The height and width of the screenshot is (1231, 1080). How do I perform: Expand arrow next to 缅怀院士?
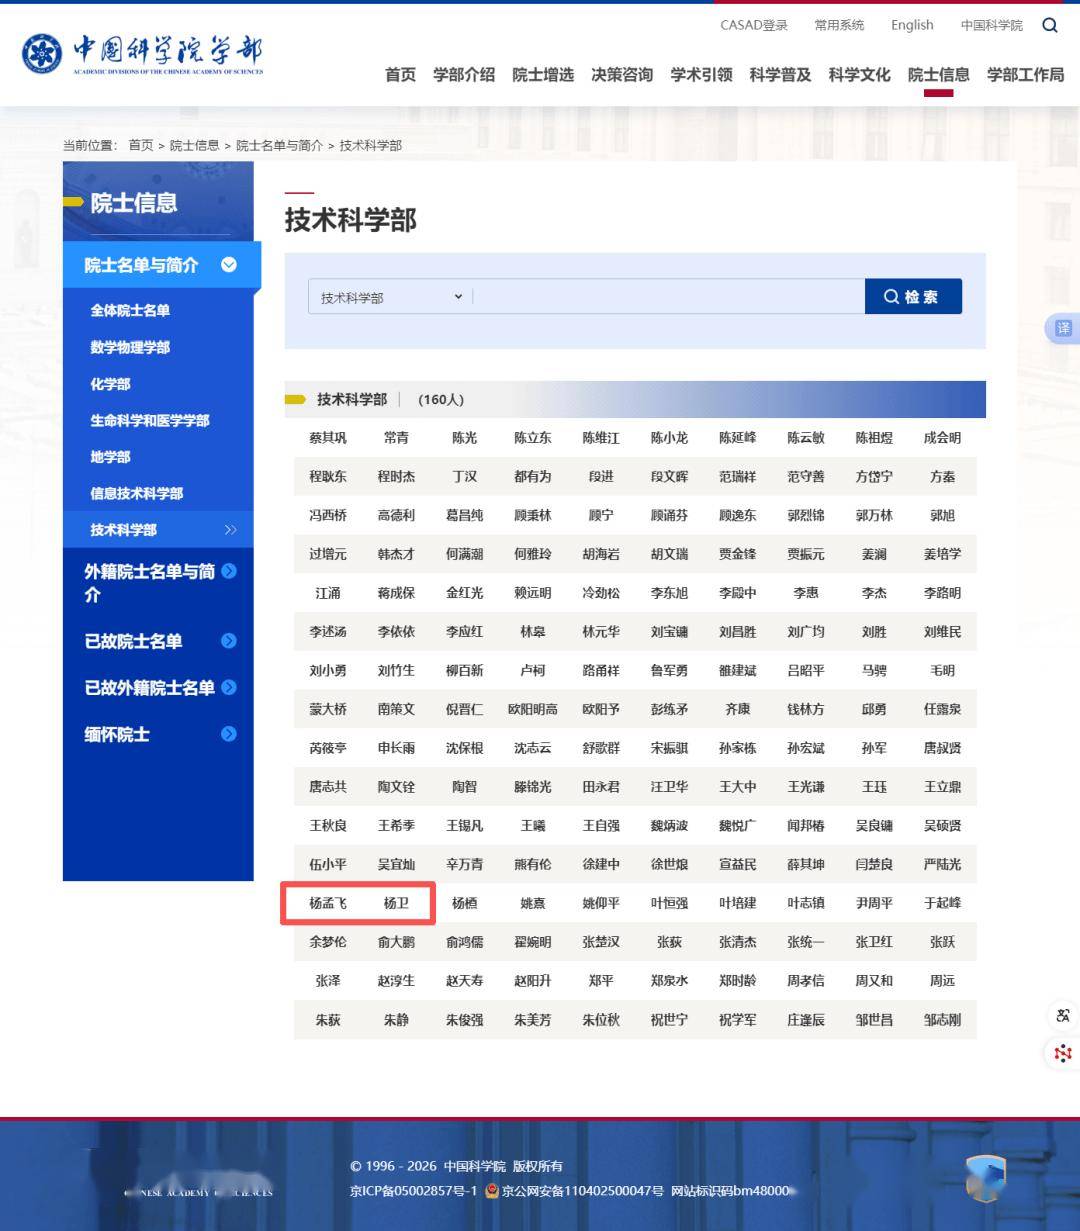coord(229,734)
